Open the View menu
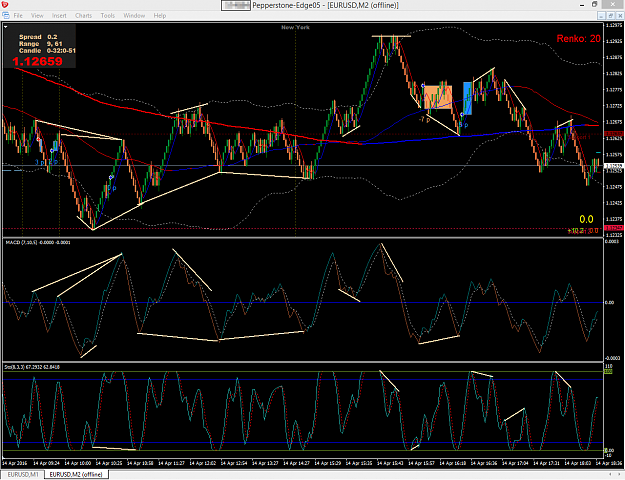The image size is (625, 480). [x=37, y=16]
